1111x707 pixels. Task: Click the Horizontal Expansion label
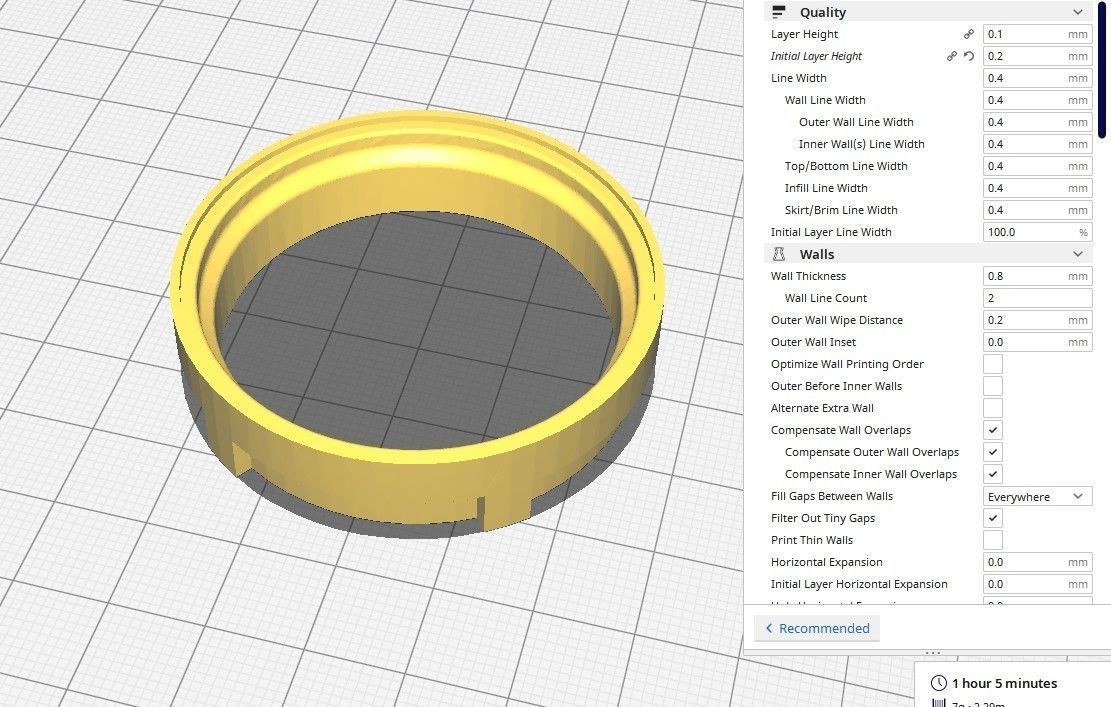coord(827,562)
